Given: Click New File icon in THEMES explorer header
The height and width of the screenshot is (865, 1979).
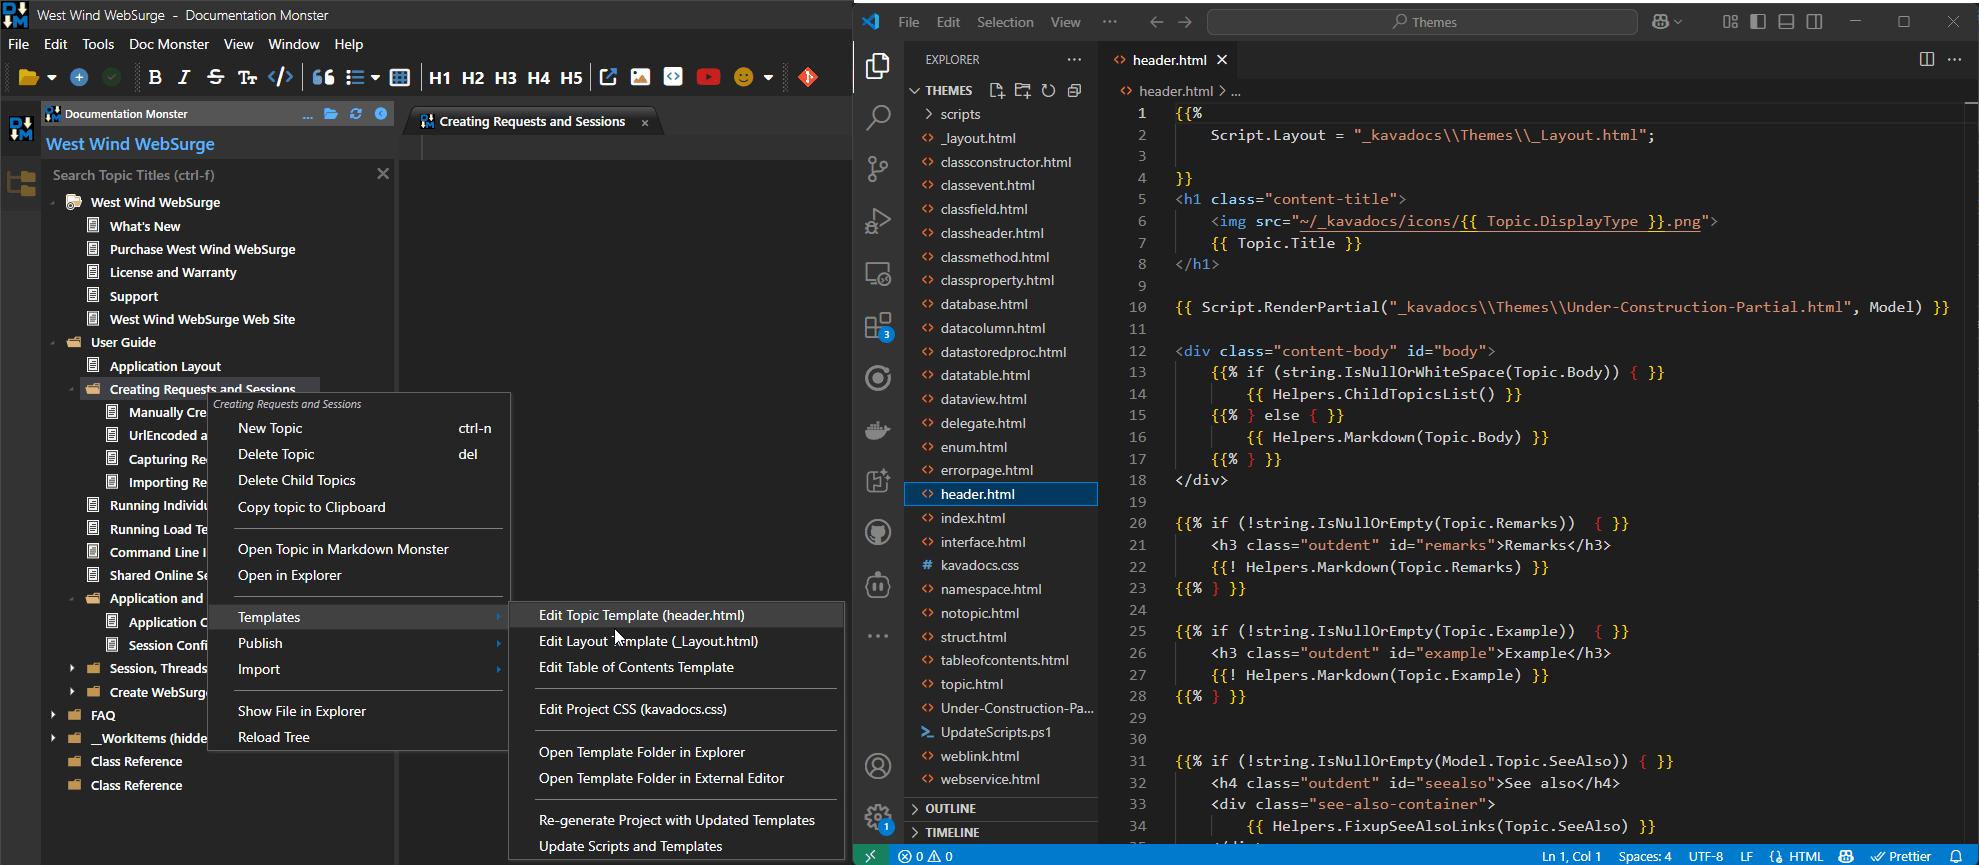Looking at the screenshot, I should [x=996, y=91].
